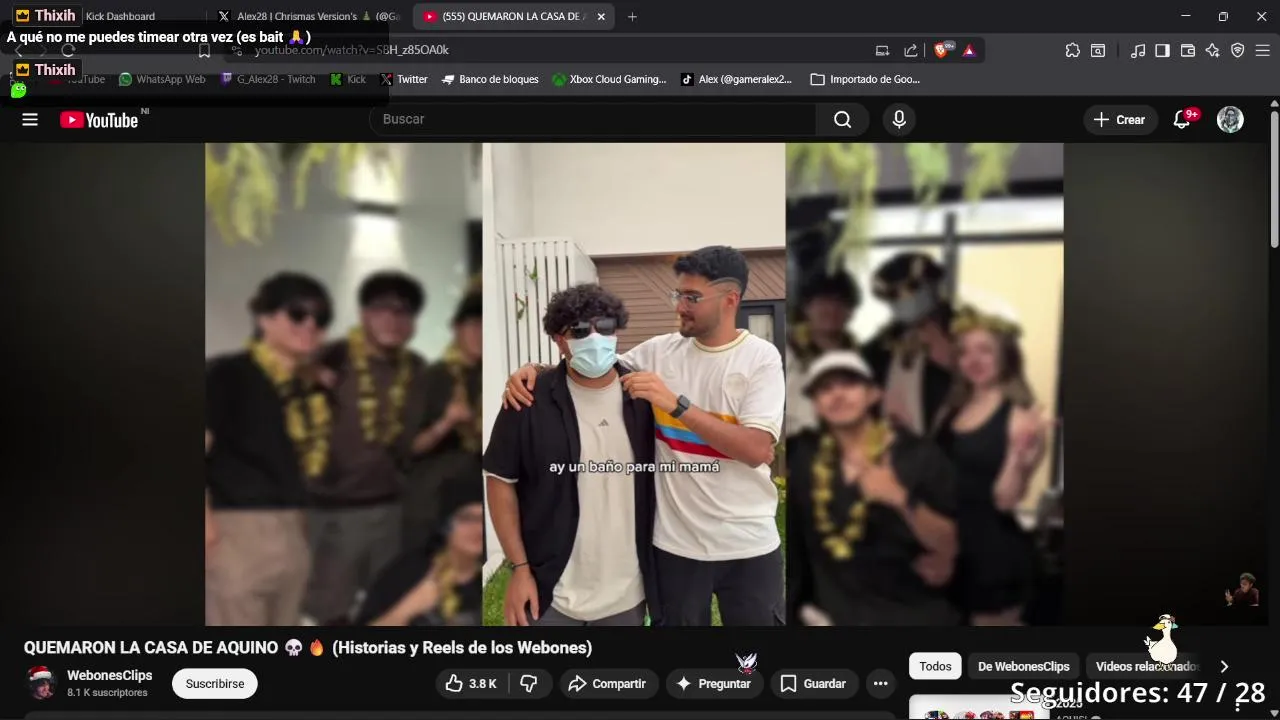Expand the Importado de Goo... bookmarks folder
This screenshot has width=1280, height=720.
[x=865, y=79]
